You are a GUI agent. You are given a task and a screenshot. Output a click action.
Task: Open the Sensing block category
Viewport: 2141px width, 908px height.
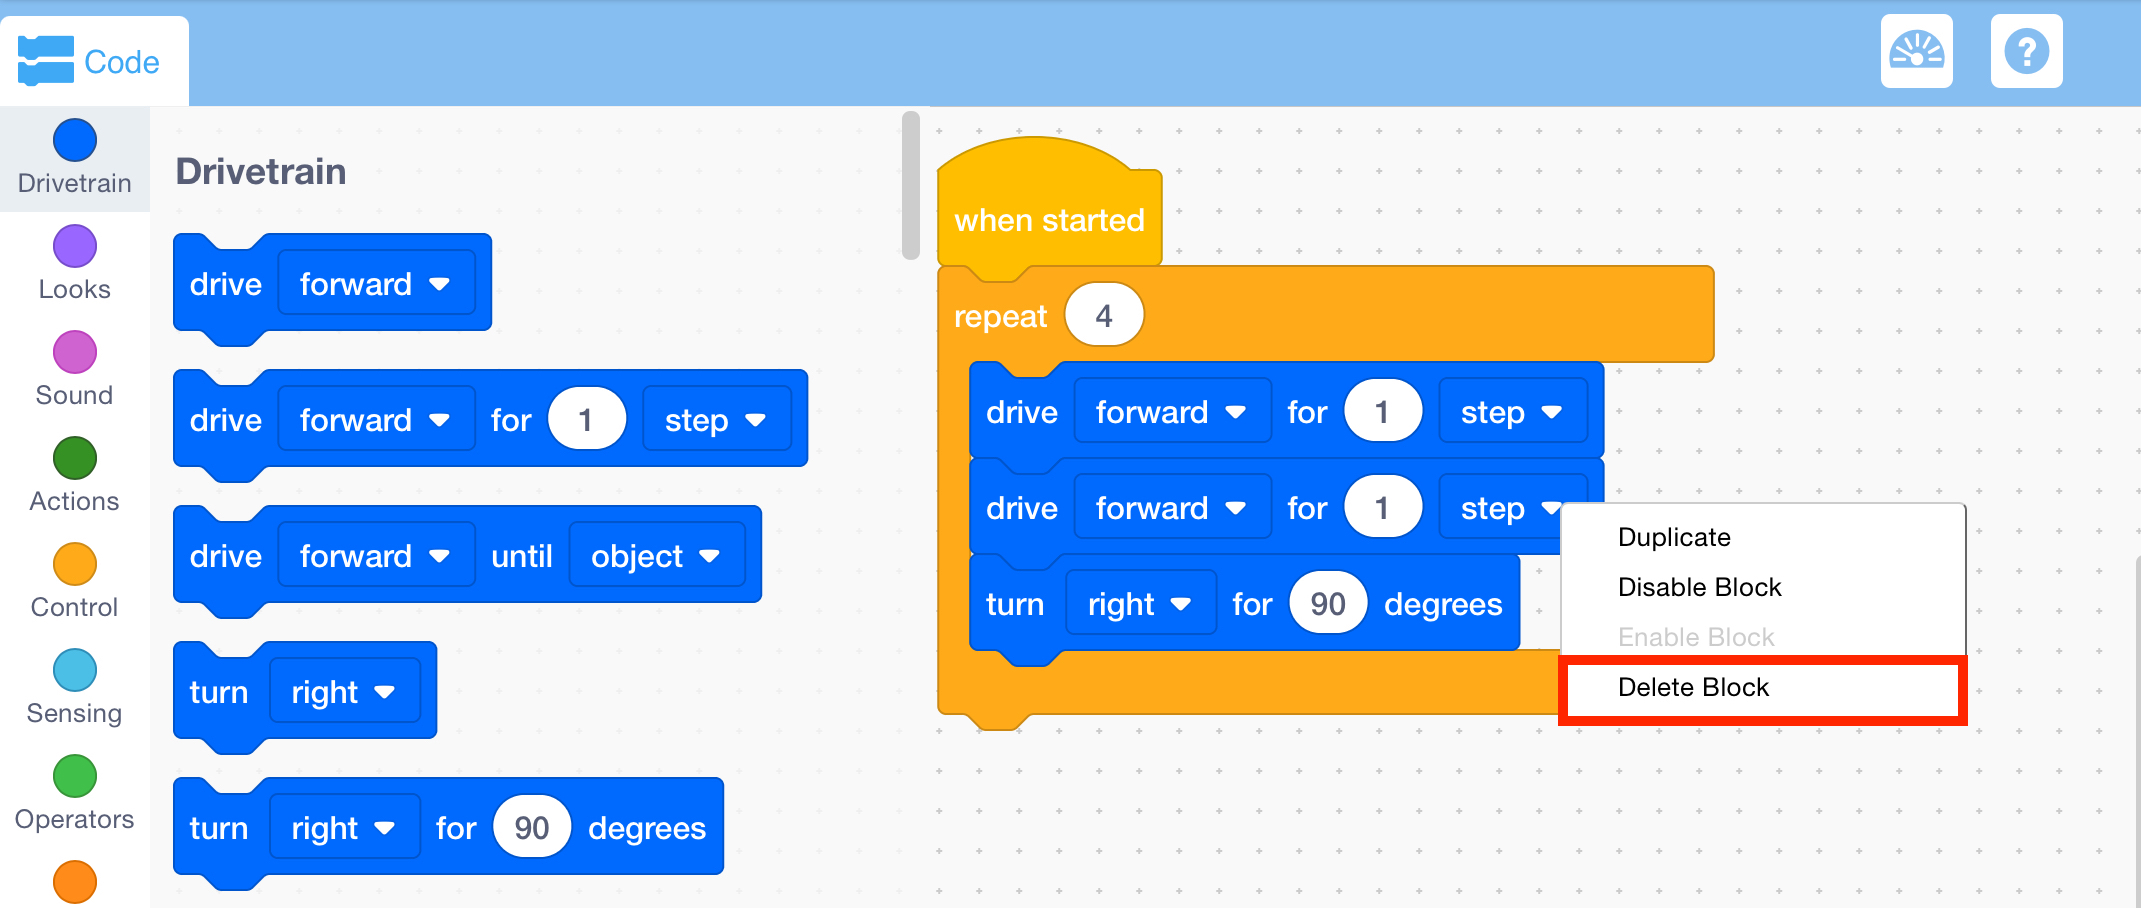coord(74,670)
